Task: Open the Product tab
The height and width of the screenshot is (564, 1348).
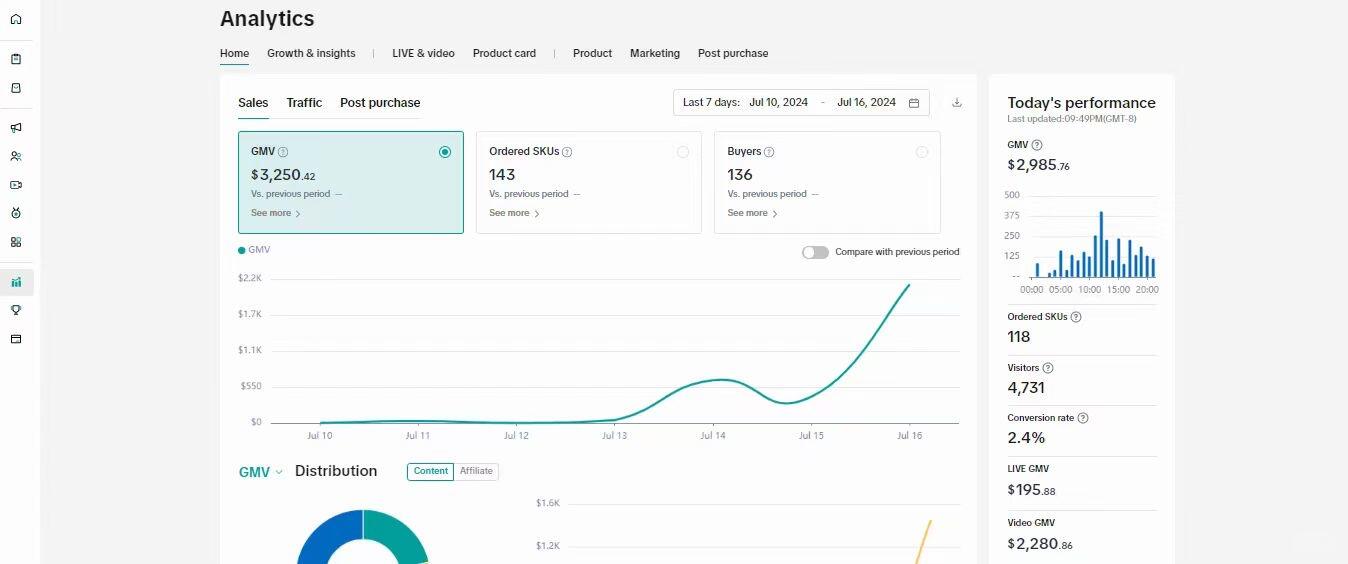Action: pos(592,53)
